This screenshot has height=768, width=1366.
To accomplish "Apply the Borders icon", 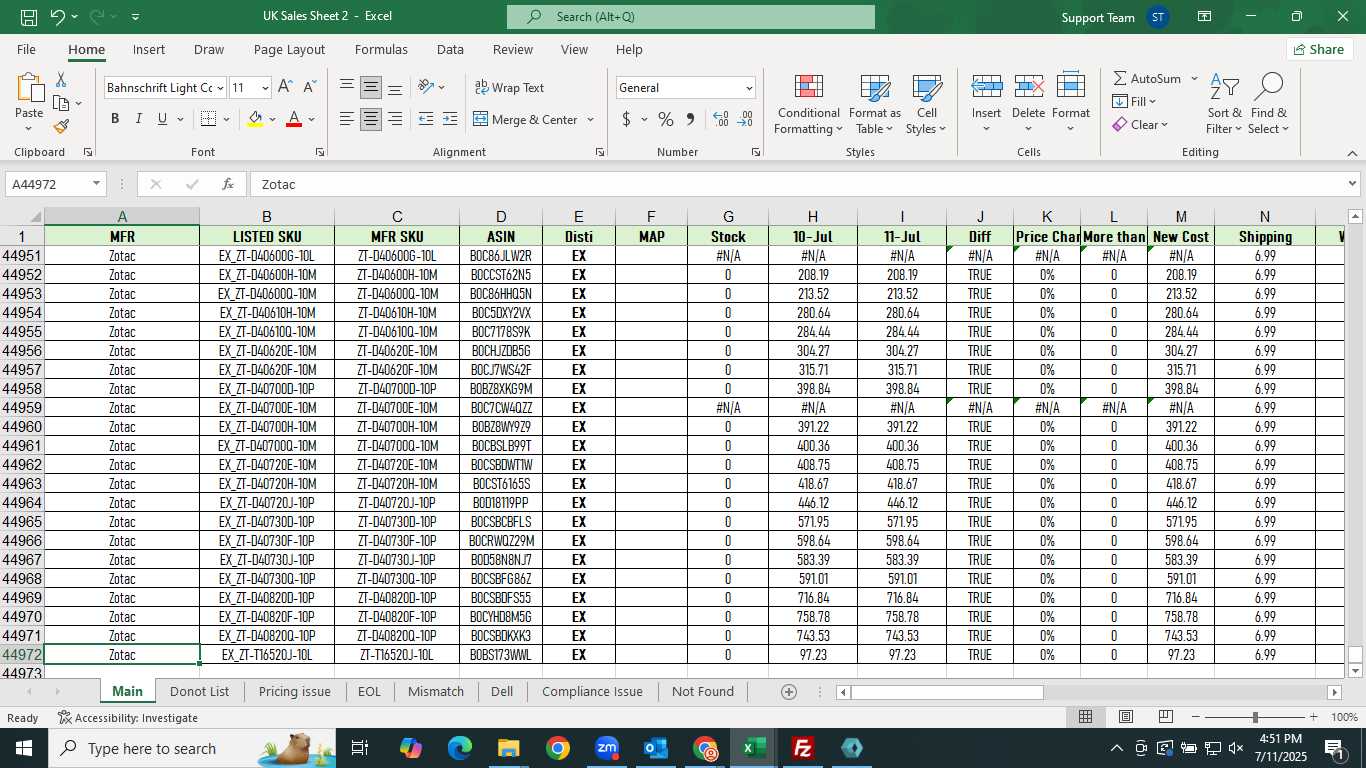I will click(x=208, y=119).
